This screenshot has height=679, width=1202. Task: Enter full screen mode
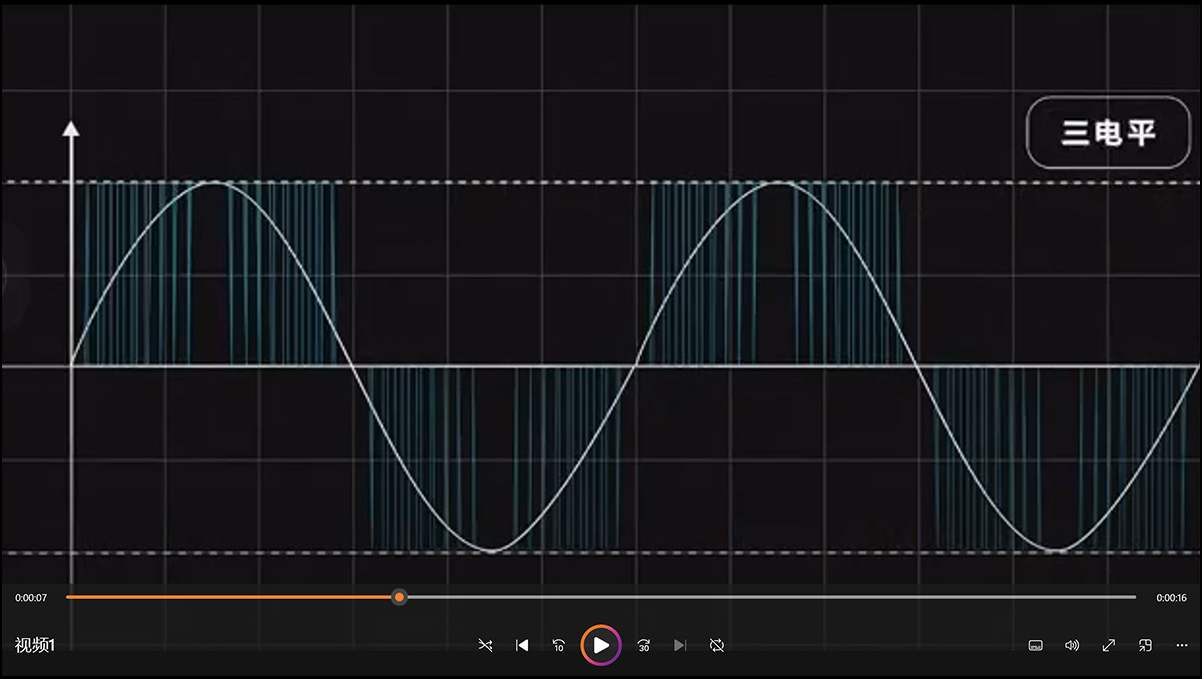[x=1109, y=646]
